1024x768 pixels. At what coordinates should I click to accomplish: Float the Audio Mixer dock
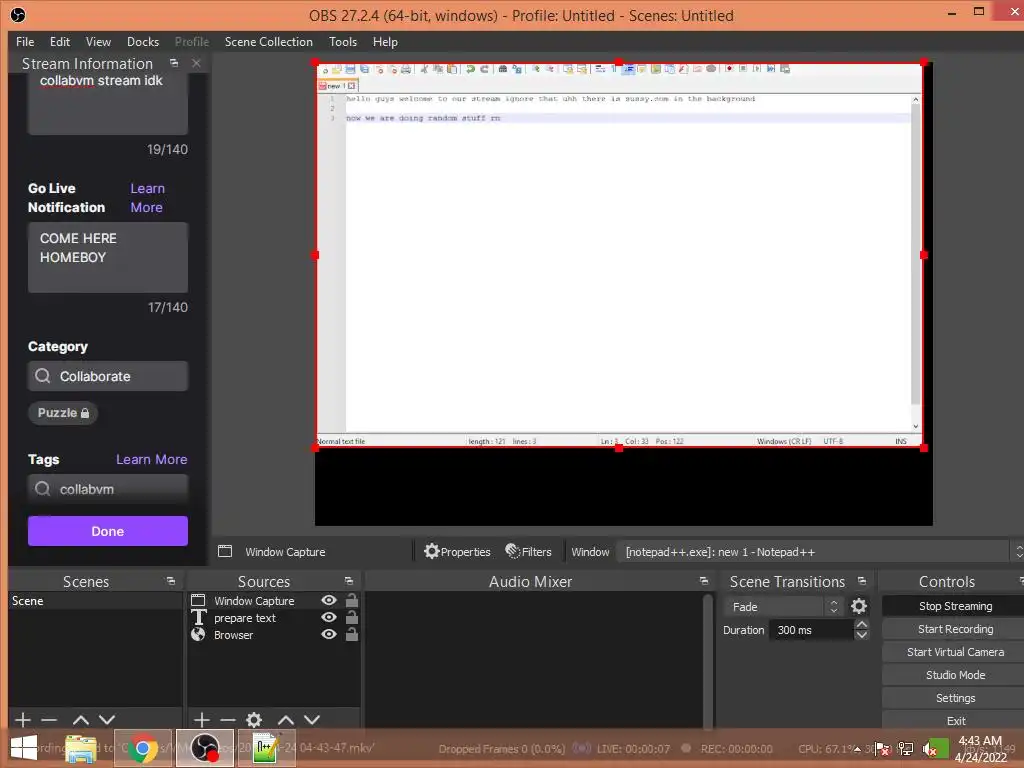(x=704, y=581)
